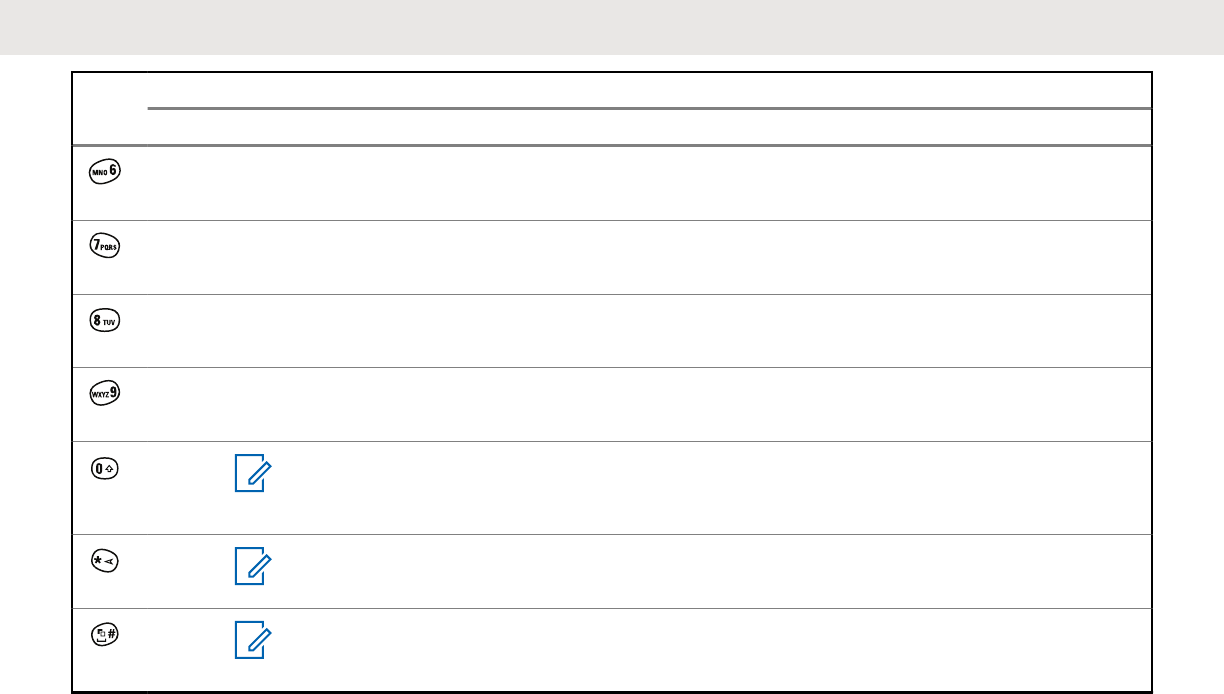Viewport: 1224px width, 694px height.
Task: Click the hash keypad key icon
Action: (103, 633)
